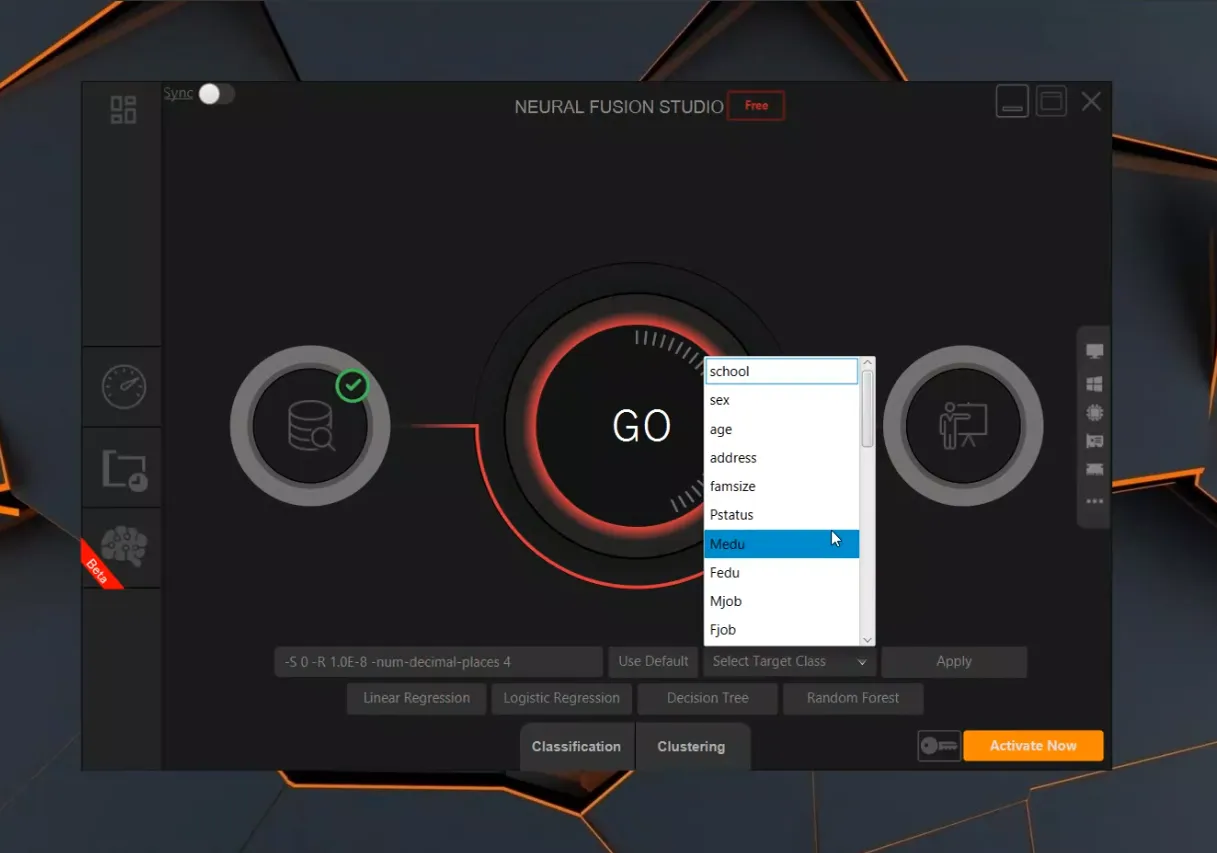Choose famsize in the target list
This screenshot has height=853, width=1217.
coord(781,486)
